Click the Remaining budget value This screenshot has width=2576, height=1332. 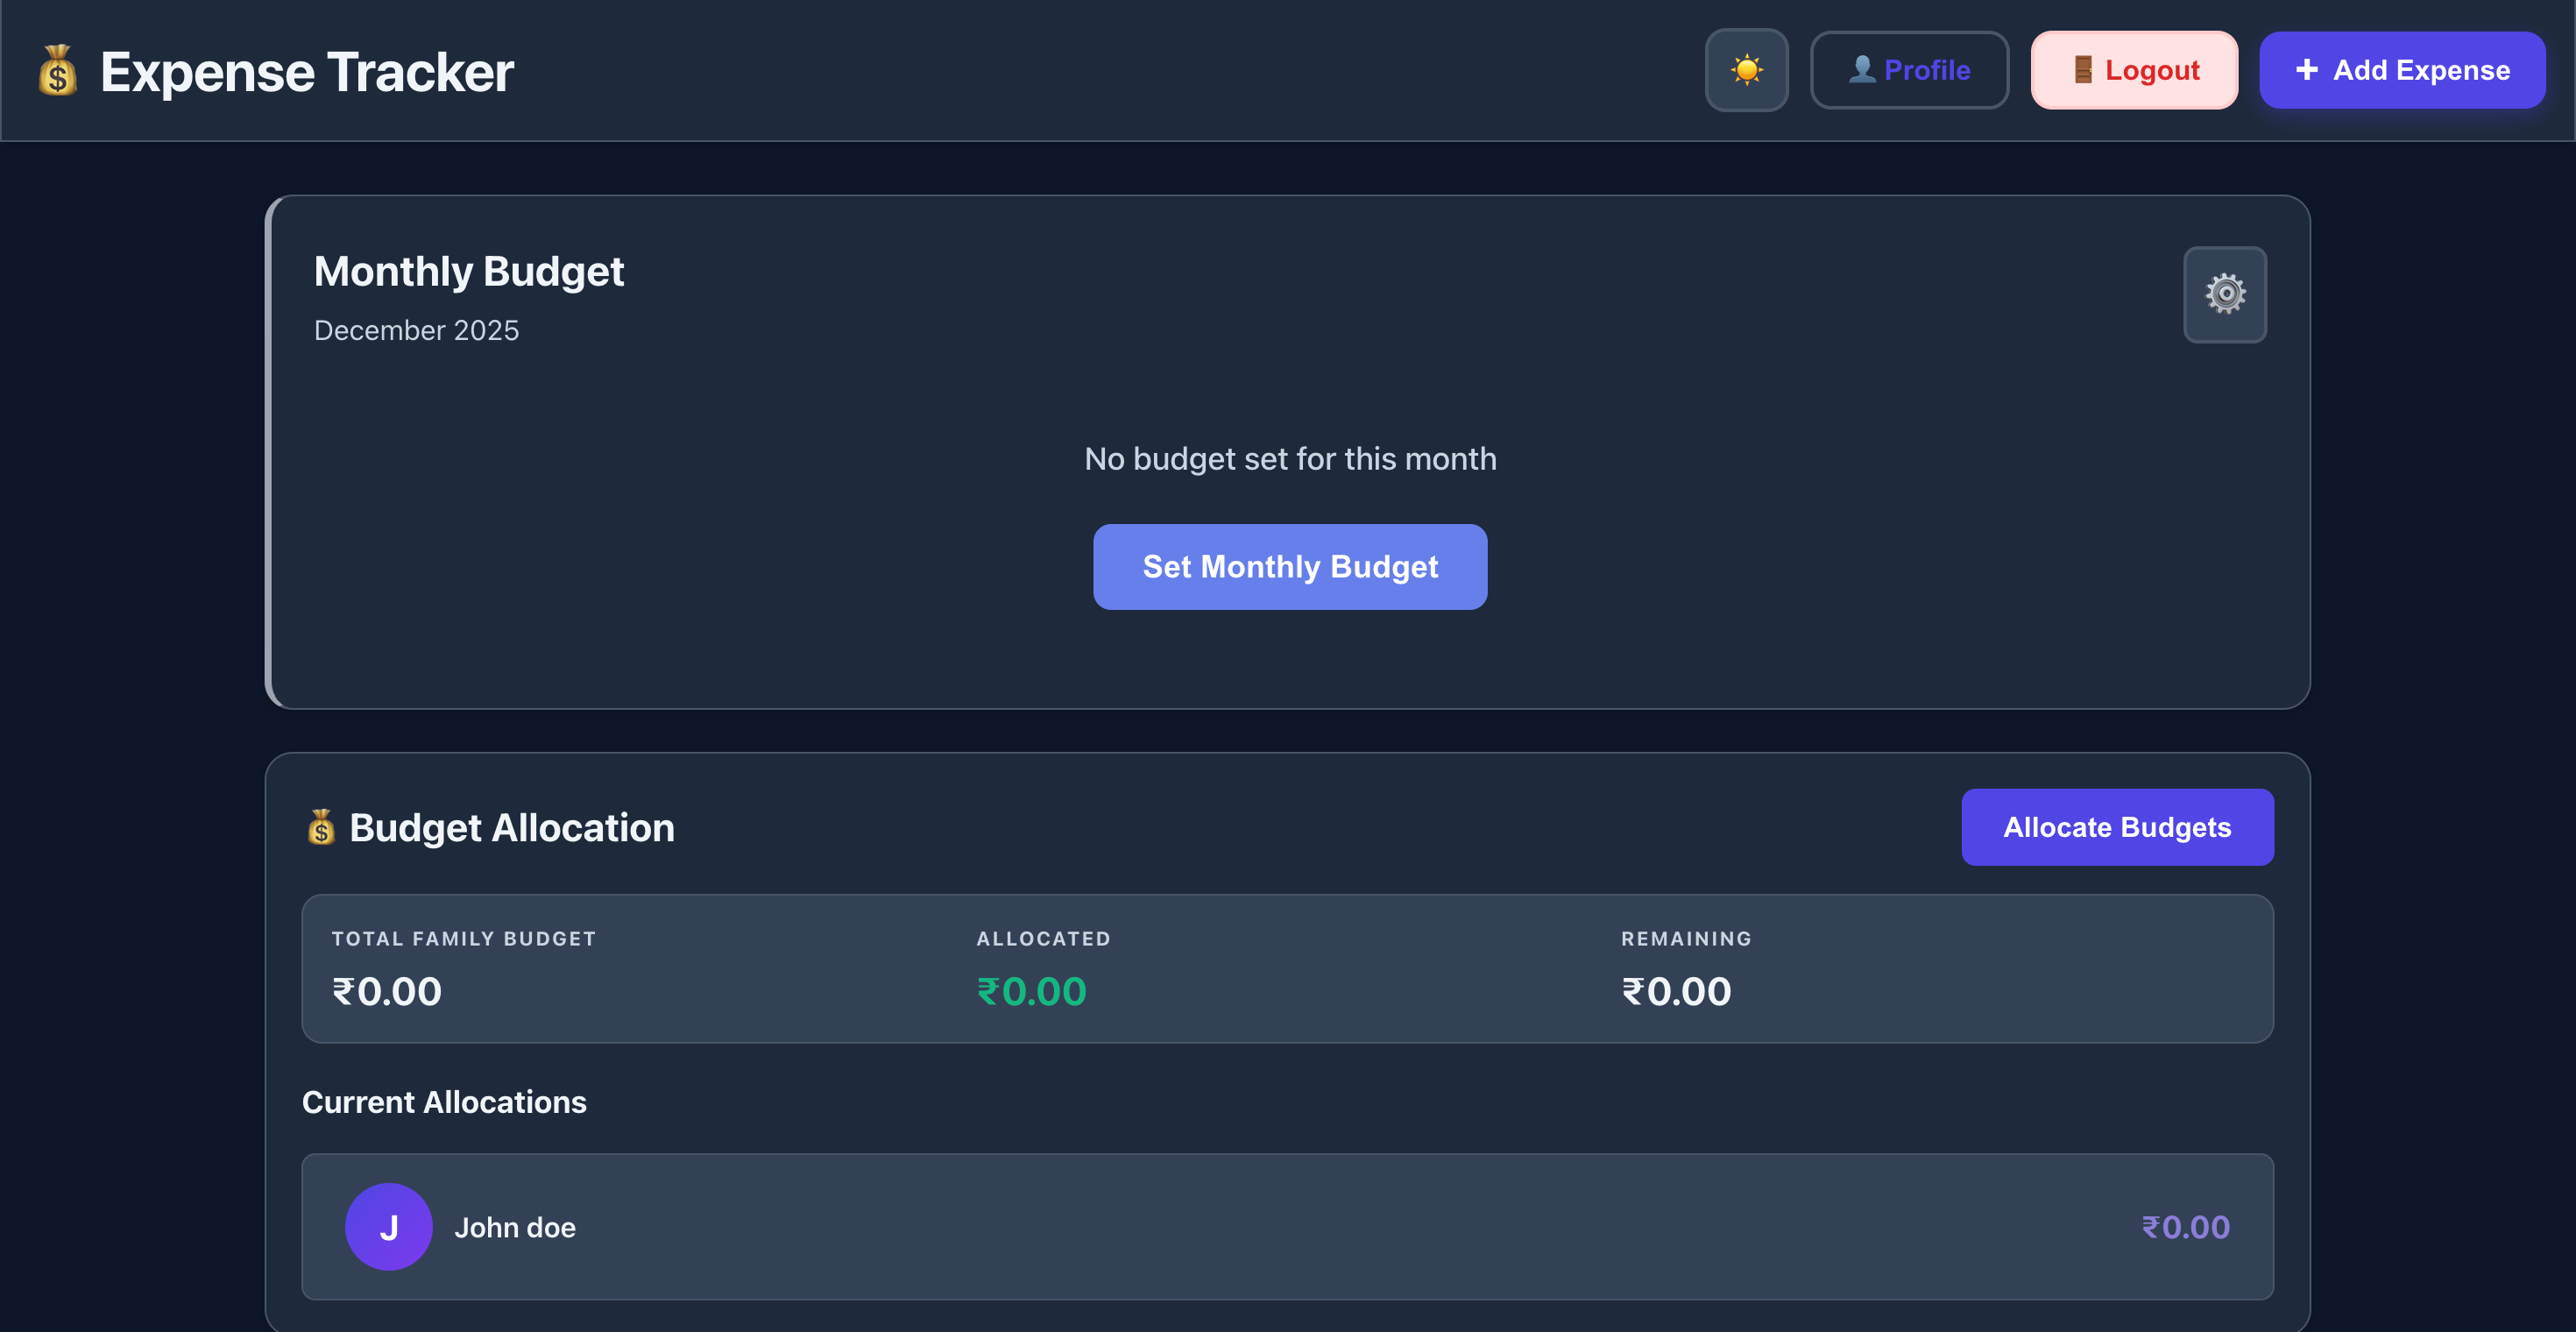tap(1676, 990)
